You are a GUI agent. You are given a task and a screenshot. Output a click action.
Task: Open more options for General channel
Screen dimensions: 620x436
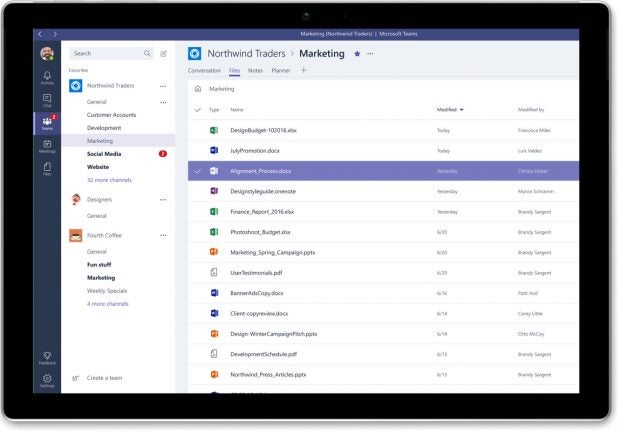click(163, 102)
